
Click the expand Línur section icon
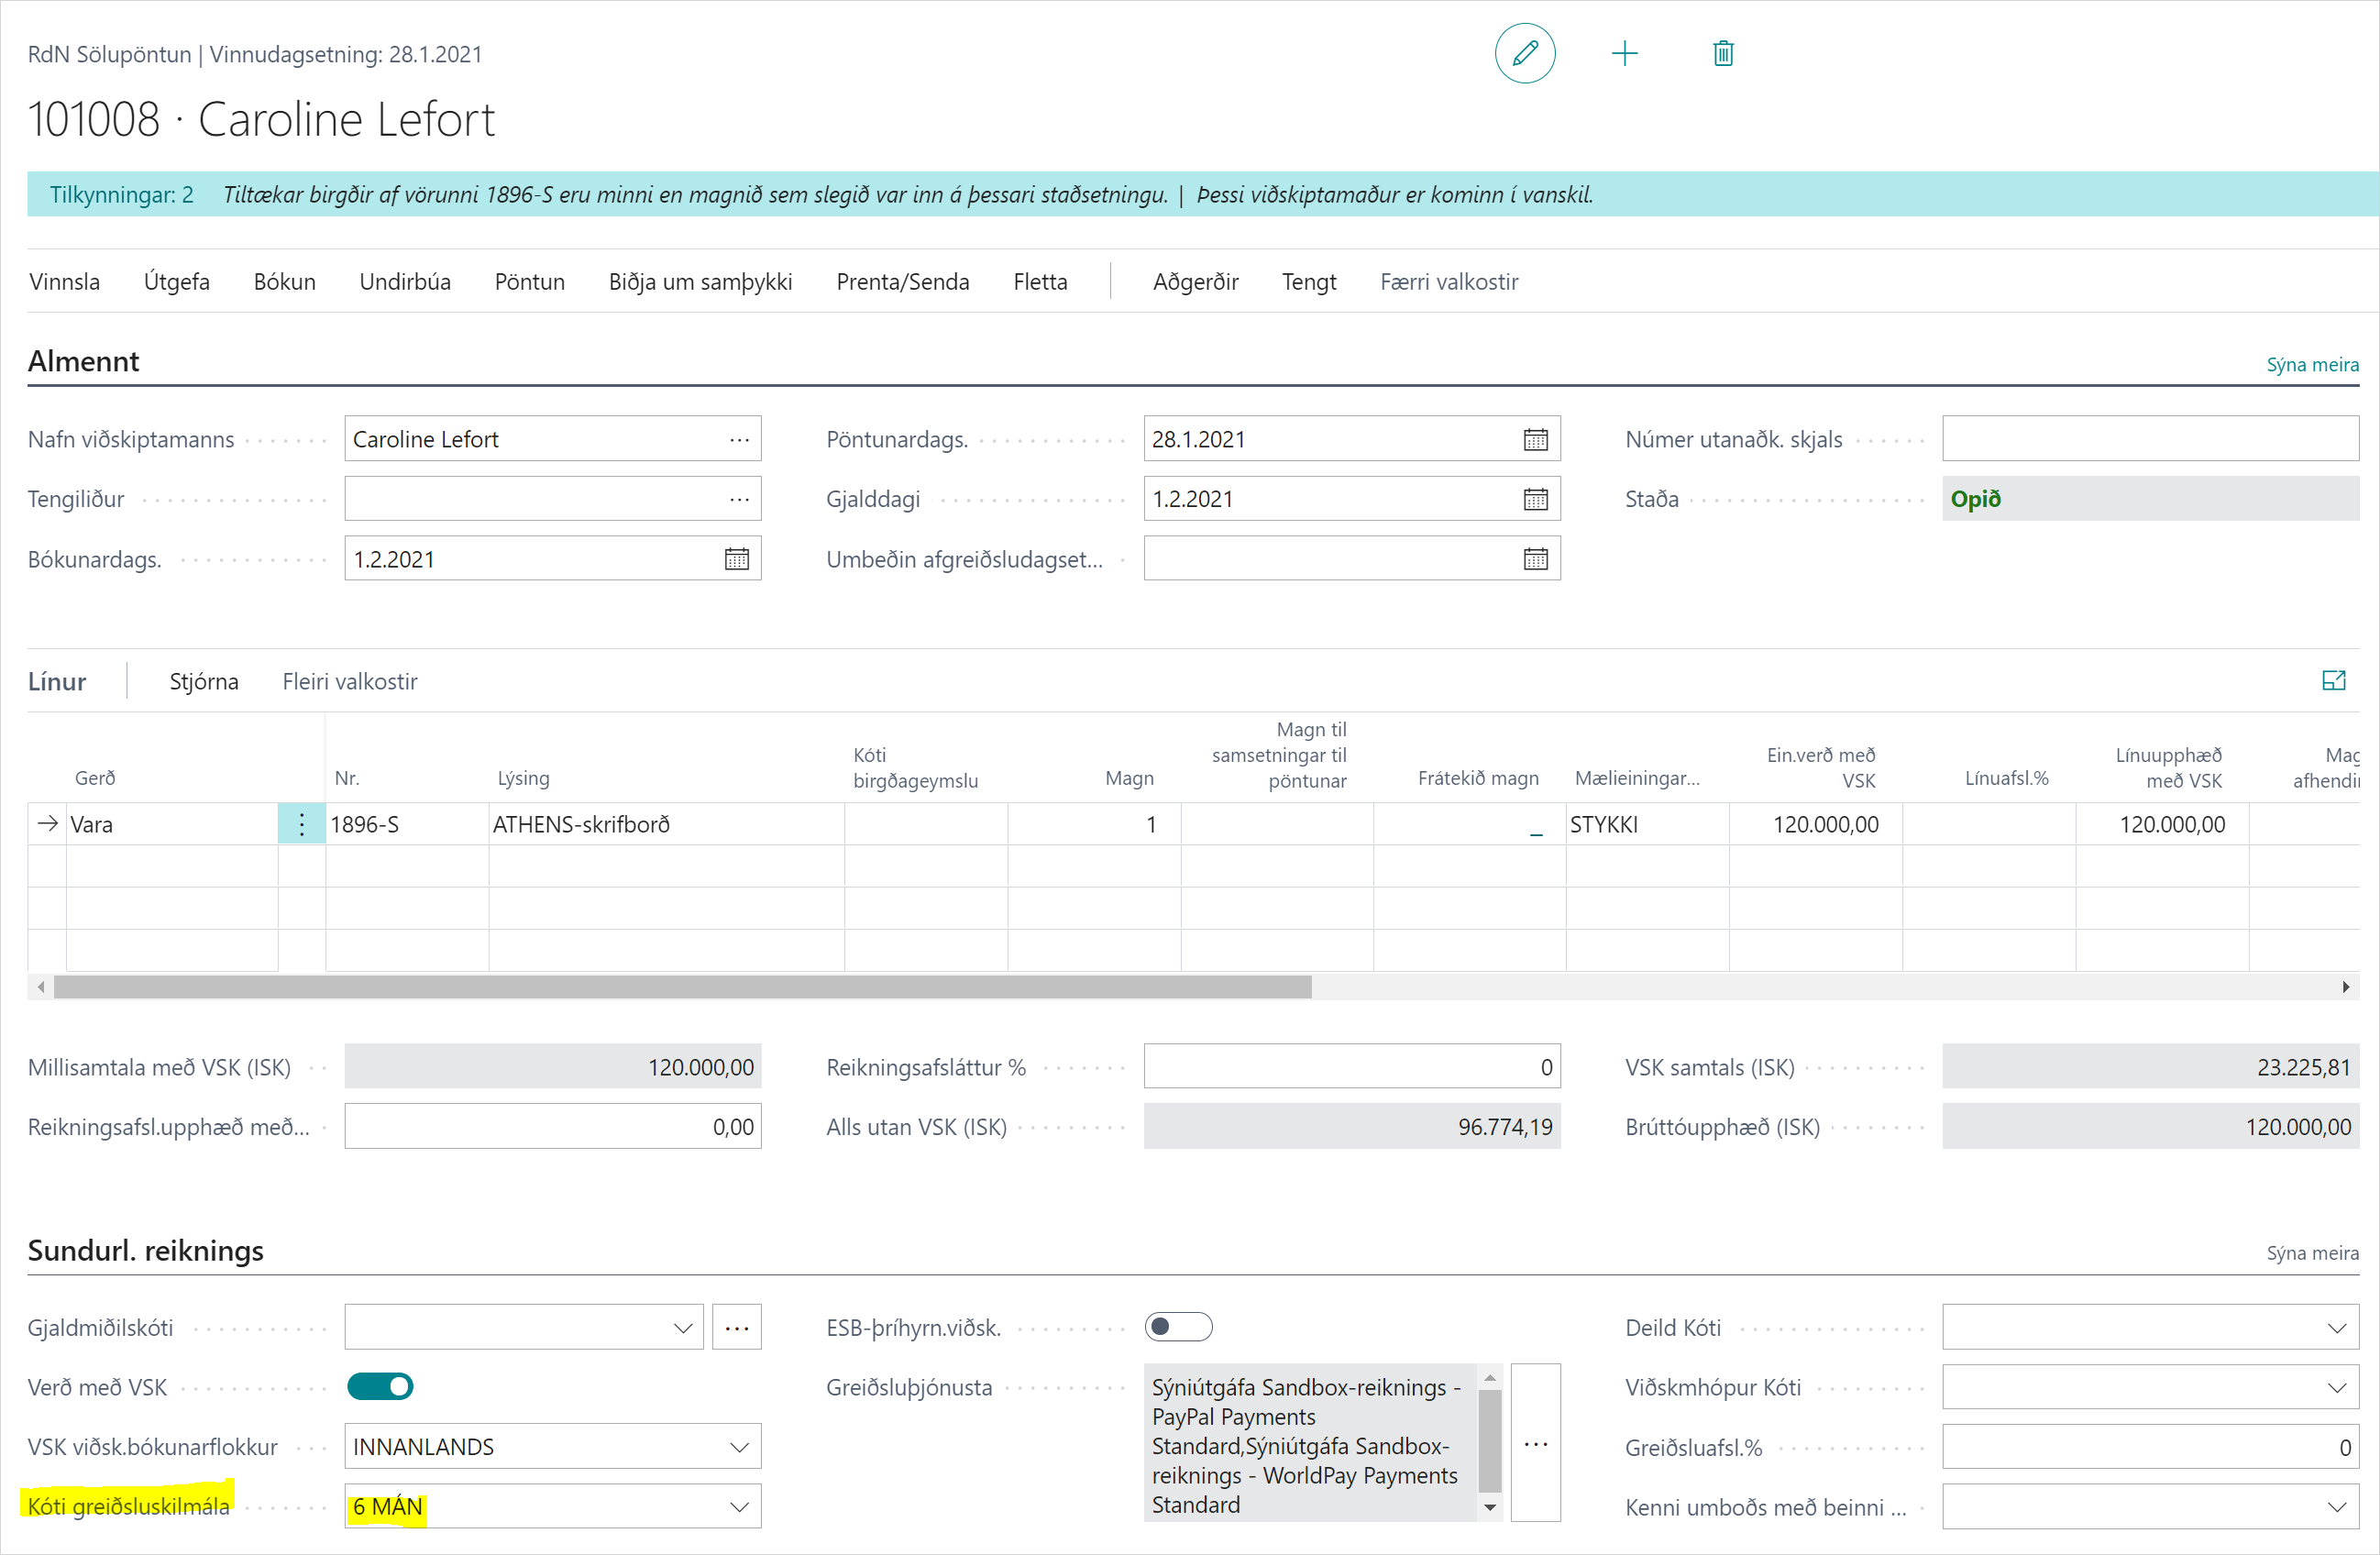2333,681
